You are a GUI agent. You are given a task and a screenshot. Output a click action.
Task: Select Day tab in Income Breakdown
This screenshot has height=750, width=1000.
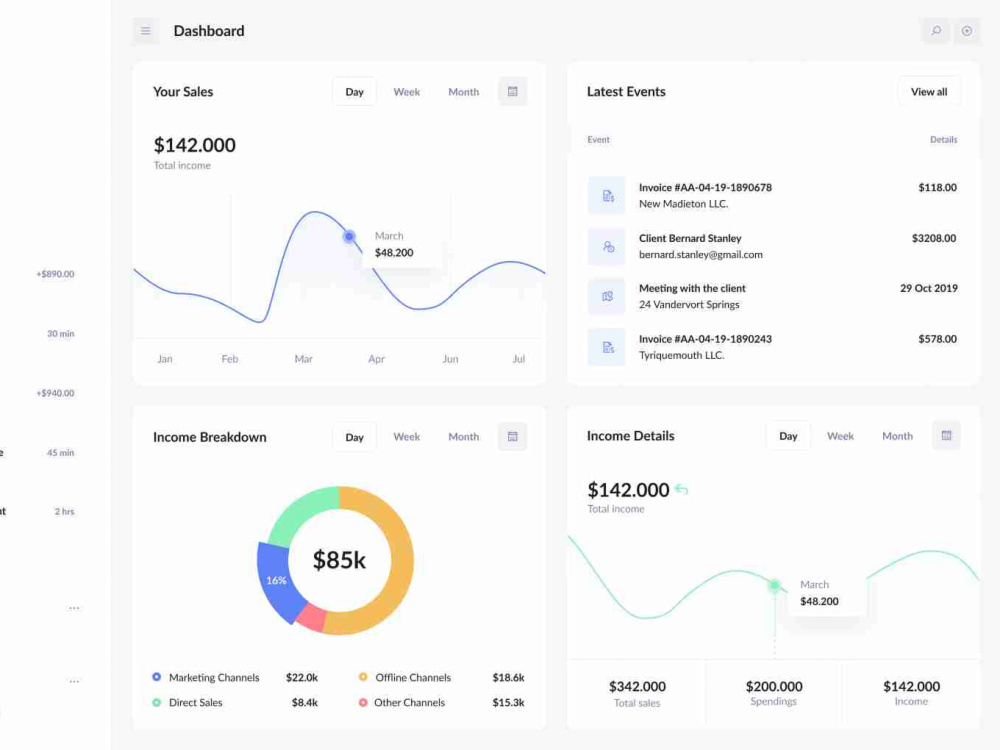click(x=355, y=437)
